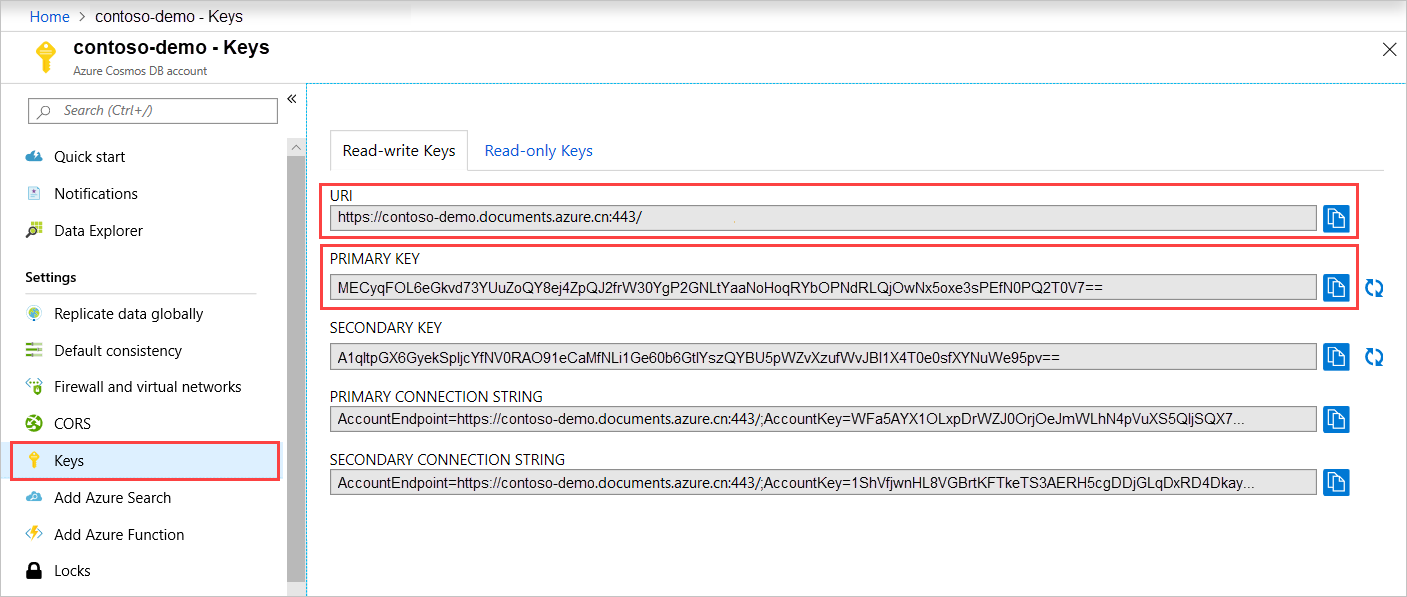This screenshot has height=597, width=1407.
Task: Switch to Read-only Keys tab
Action: (538, 151)
